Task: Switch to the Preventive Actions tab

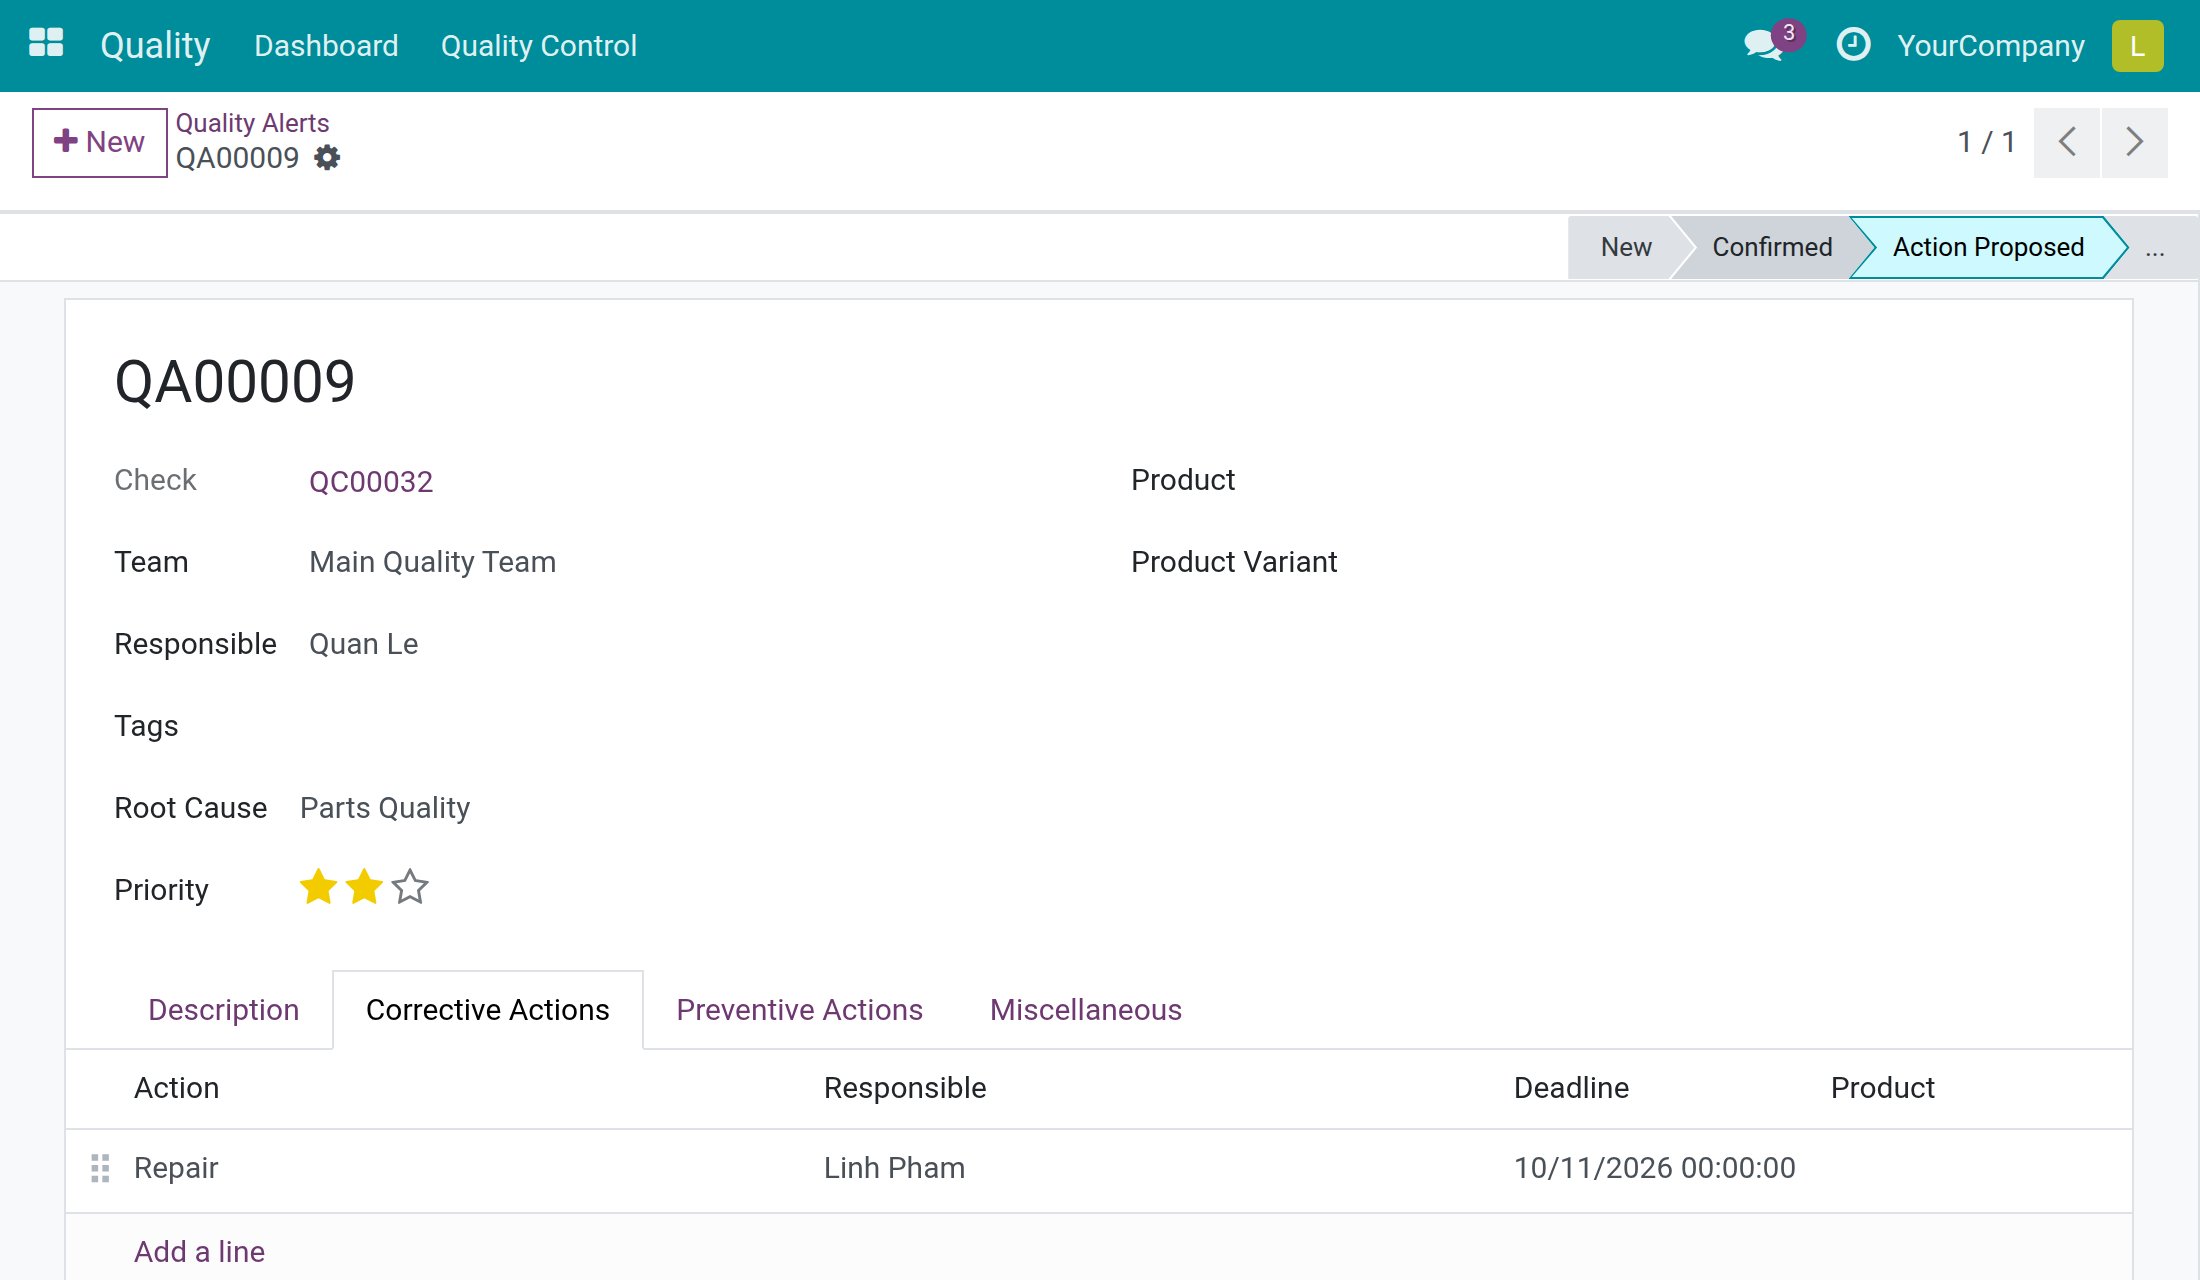Action: (800, 1010)
